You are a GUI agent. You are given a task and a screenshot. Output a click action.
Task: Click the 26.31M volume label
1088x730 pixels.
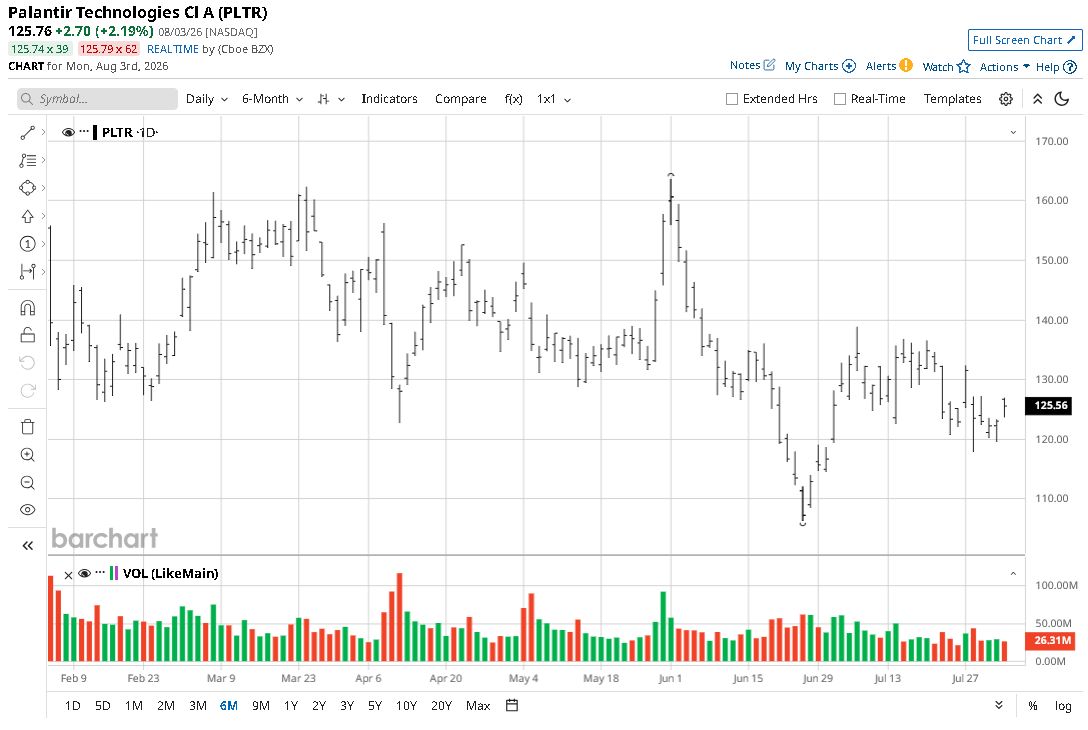pyautogui.click(x=1051, y=640)
